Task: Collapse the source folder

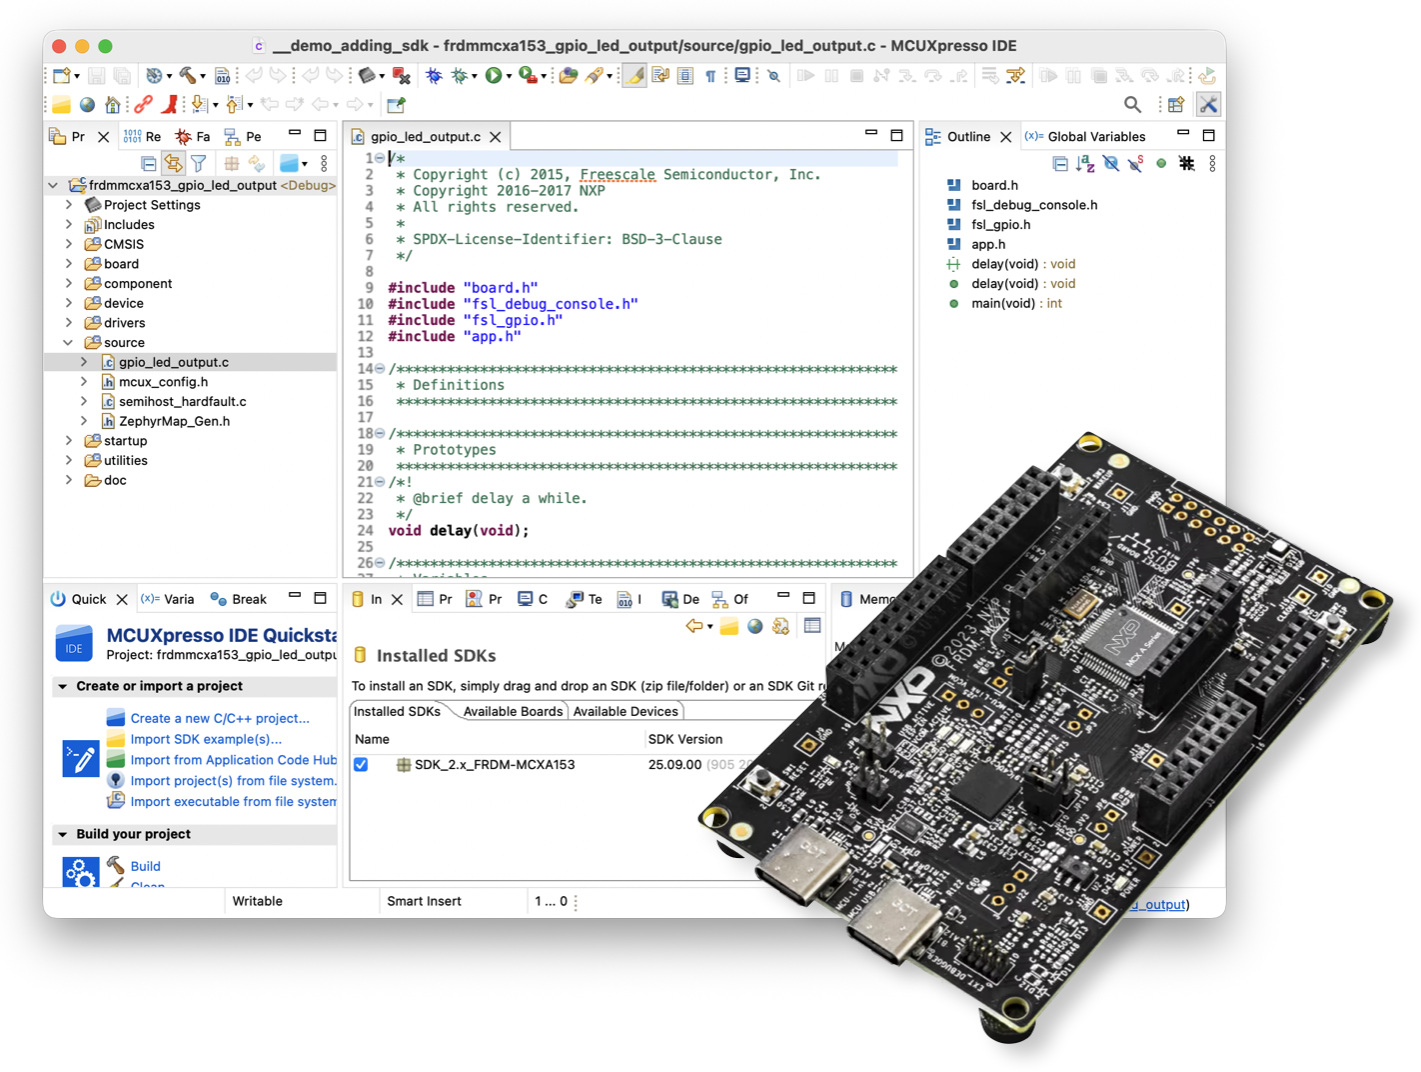Action: click(69, 342)
